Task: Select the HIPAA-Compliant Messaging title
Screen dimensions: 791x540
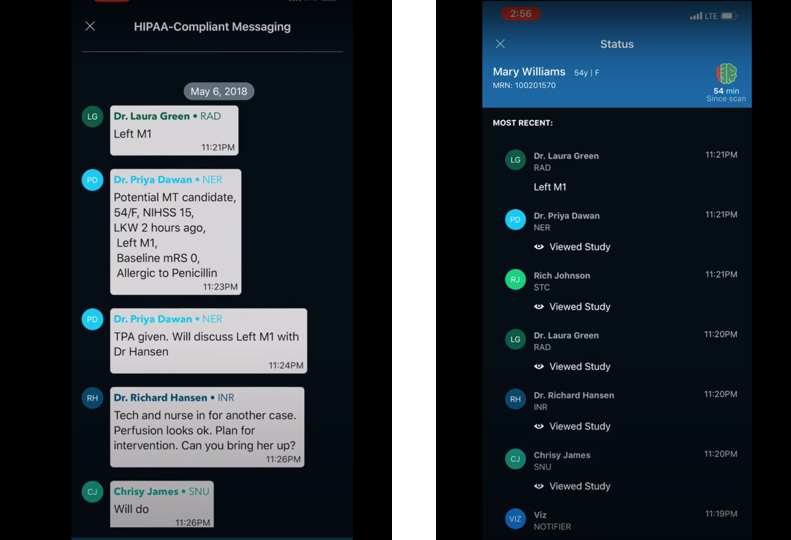Action: pos(212,27)
